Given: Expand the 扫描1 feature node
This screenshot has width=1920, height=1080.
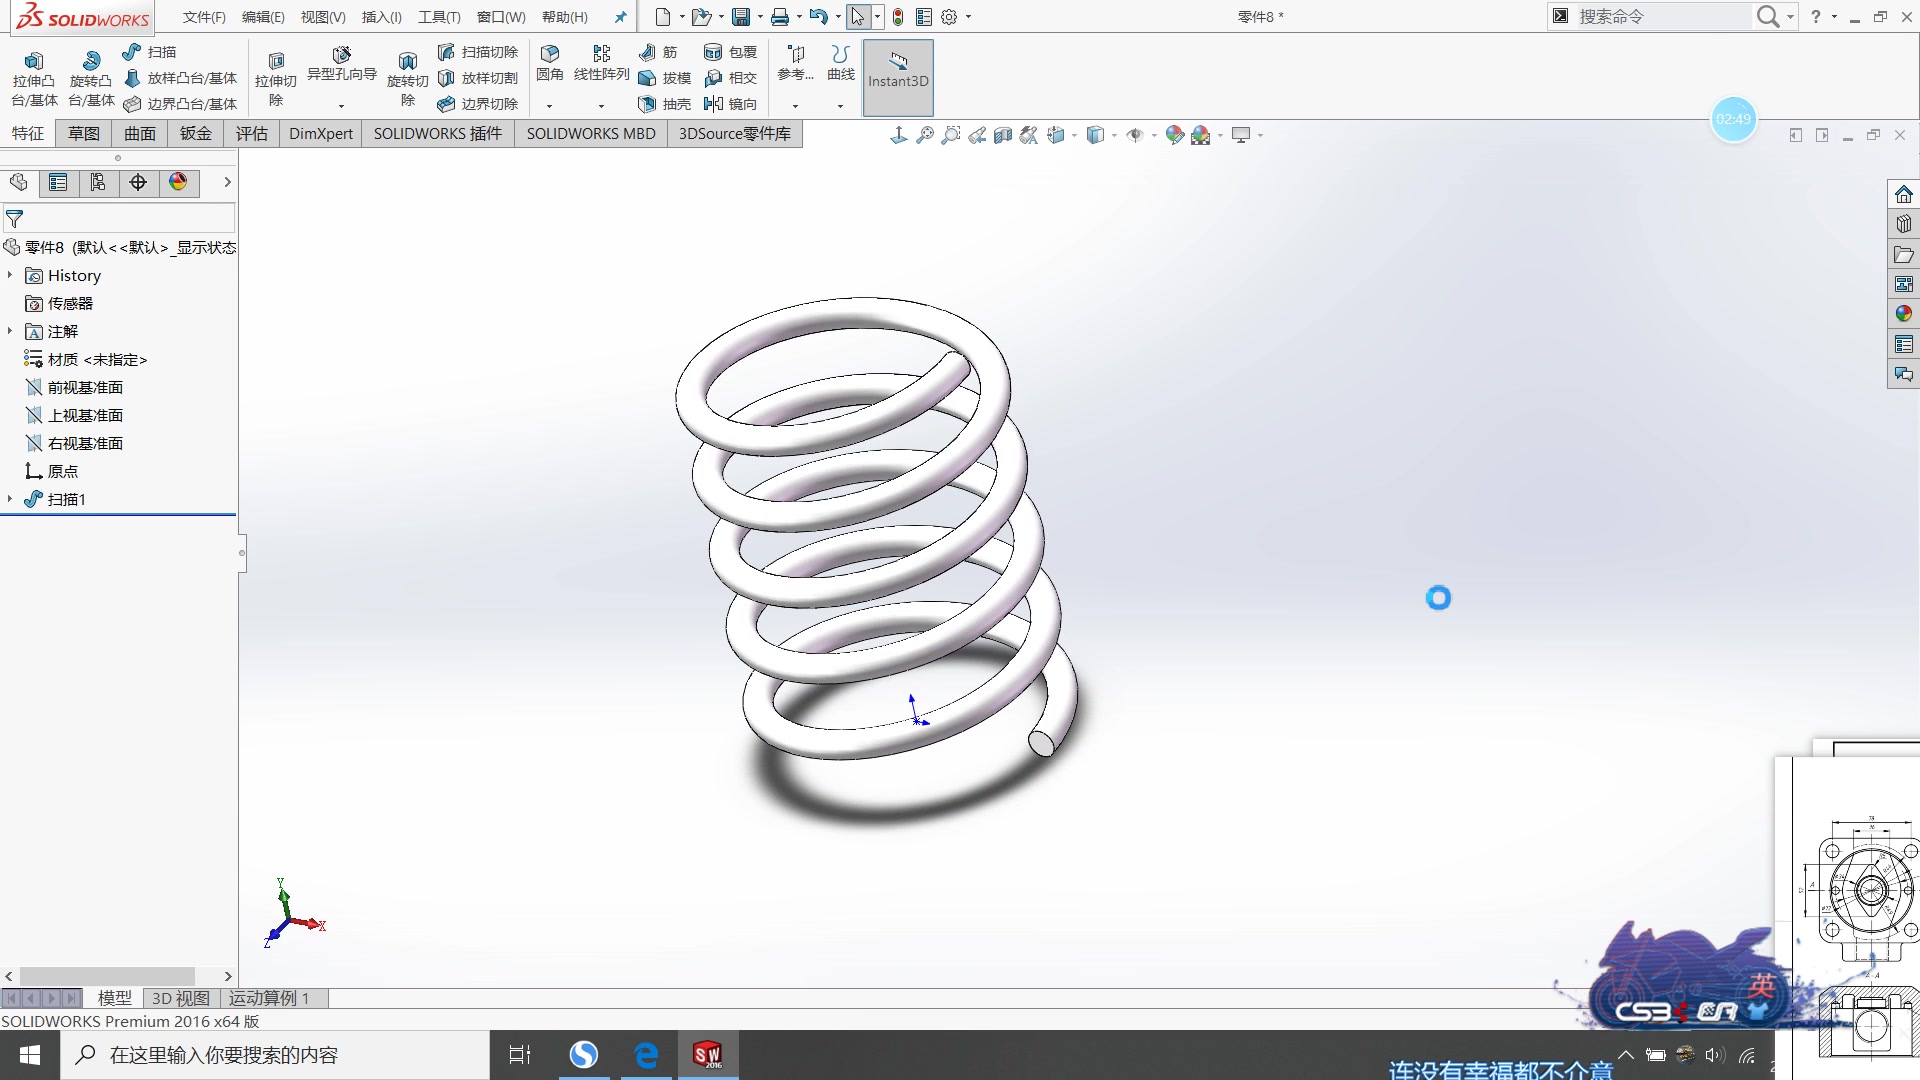Looking at the screenshot, I should [x=10, y=499].
